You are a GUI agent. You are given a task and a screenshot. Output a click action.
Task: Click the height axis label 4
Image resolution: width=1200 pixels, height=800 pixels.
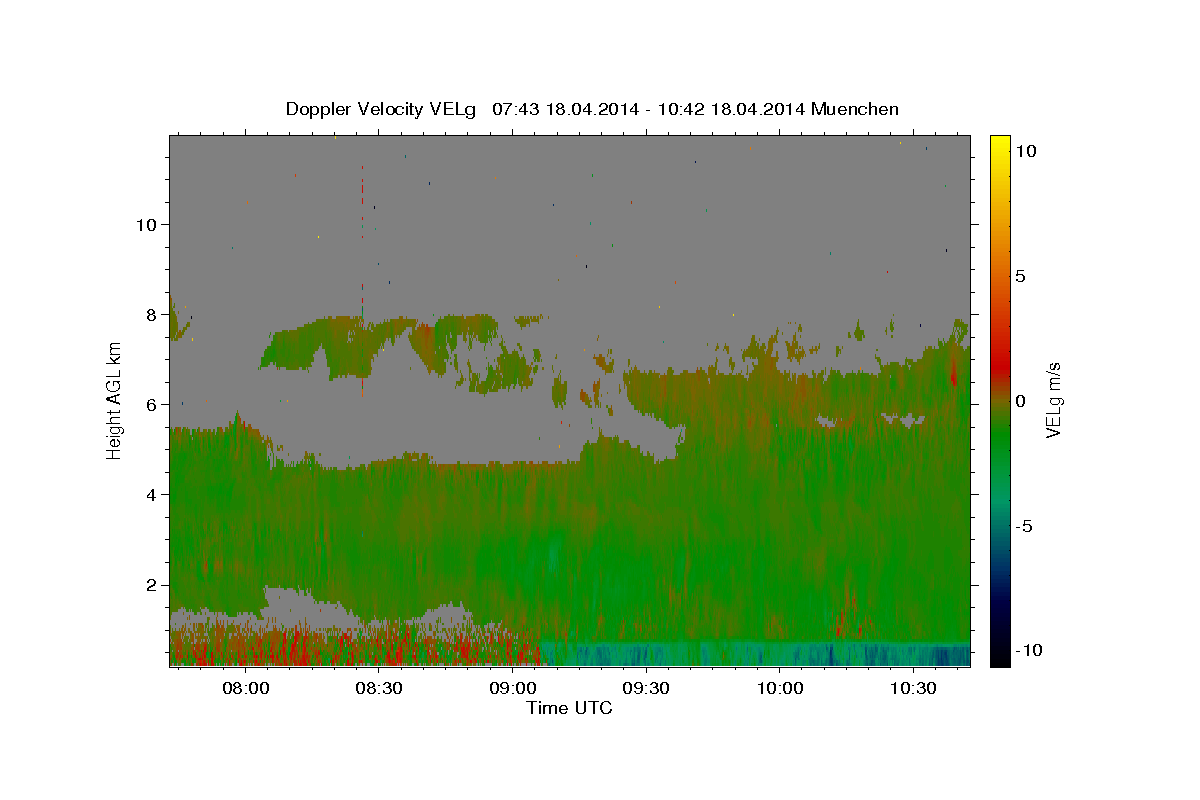(150, 494)
